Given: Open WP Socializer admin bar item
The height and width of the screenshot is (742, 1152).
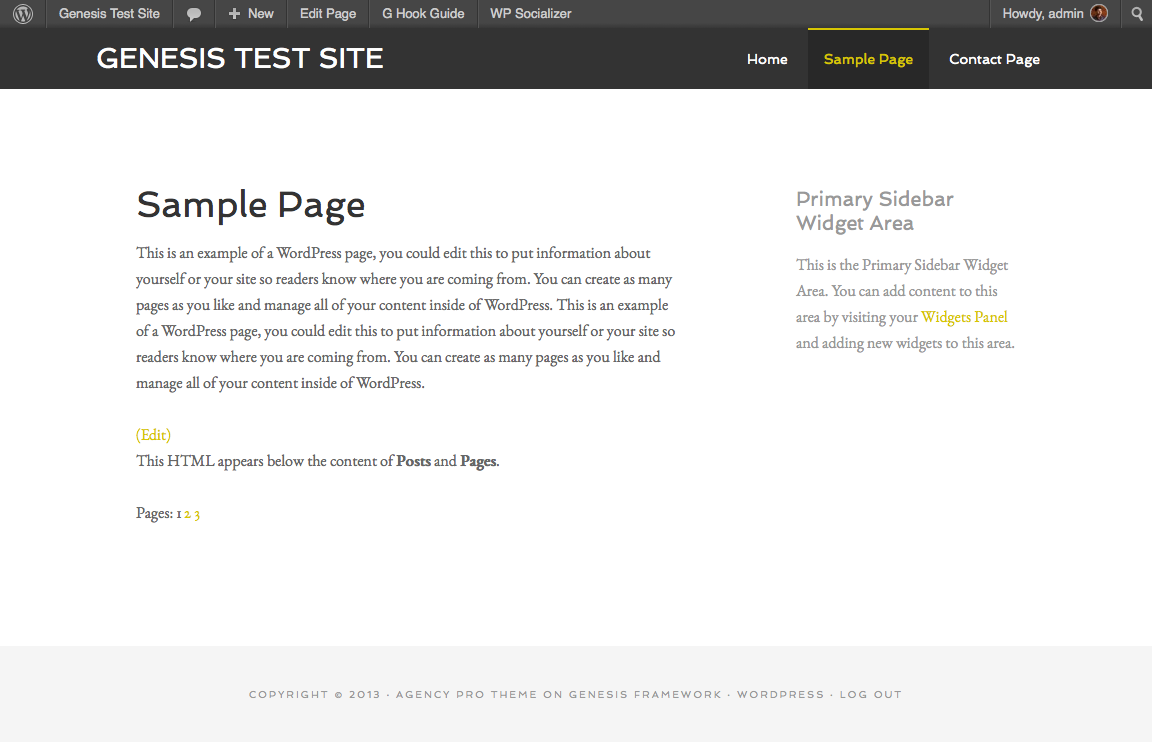Looking at the screenshot, I should point(530,14).
